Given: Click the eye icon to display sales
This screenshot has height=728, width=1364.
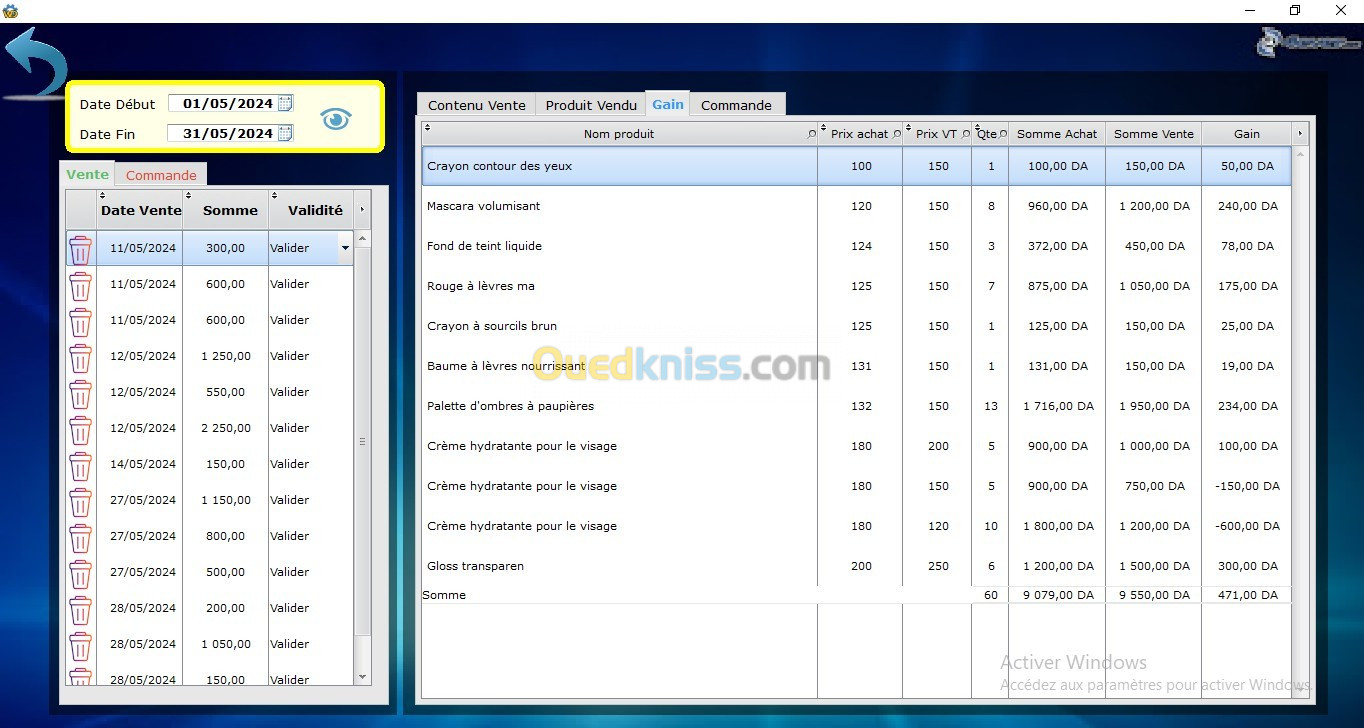Looking at the screenshot, I should pos(336,119).
